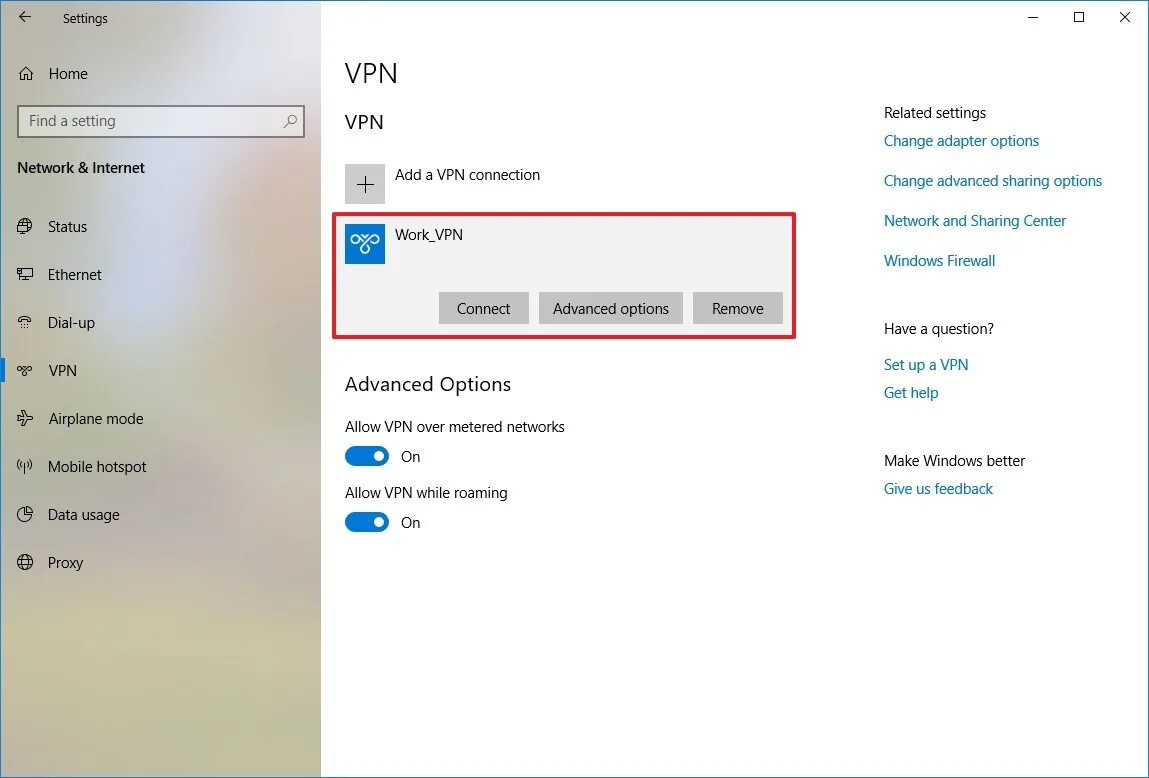Image resolution: width=1149 pixels, height=778 pixels.
Task: Click the Mobile hotspot icon
Action: (x=26, y=467)
